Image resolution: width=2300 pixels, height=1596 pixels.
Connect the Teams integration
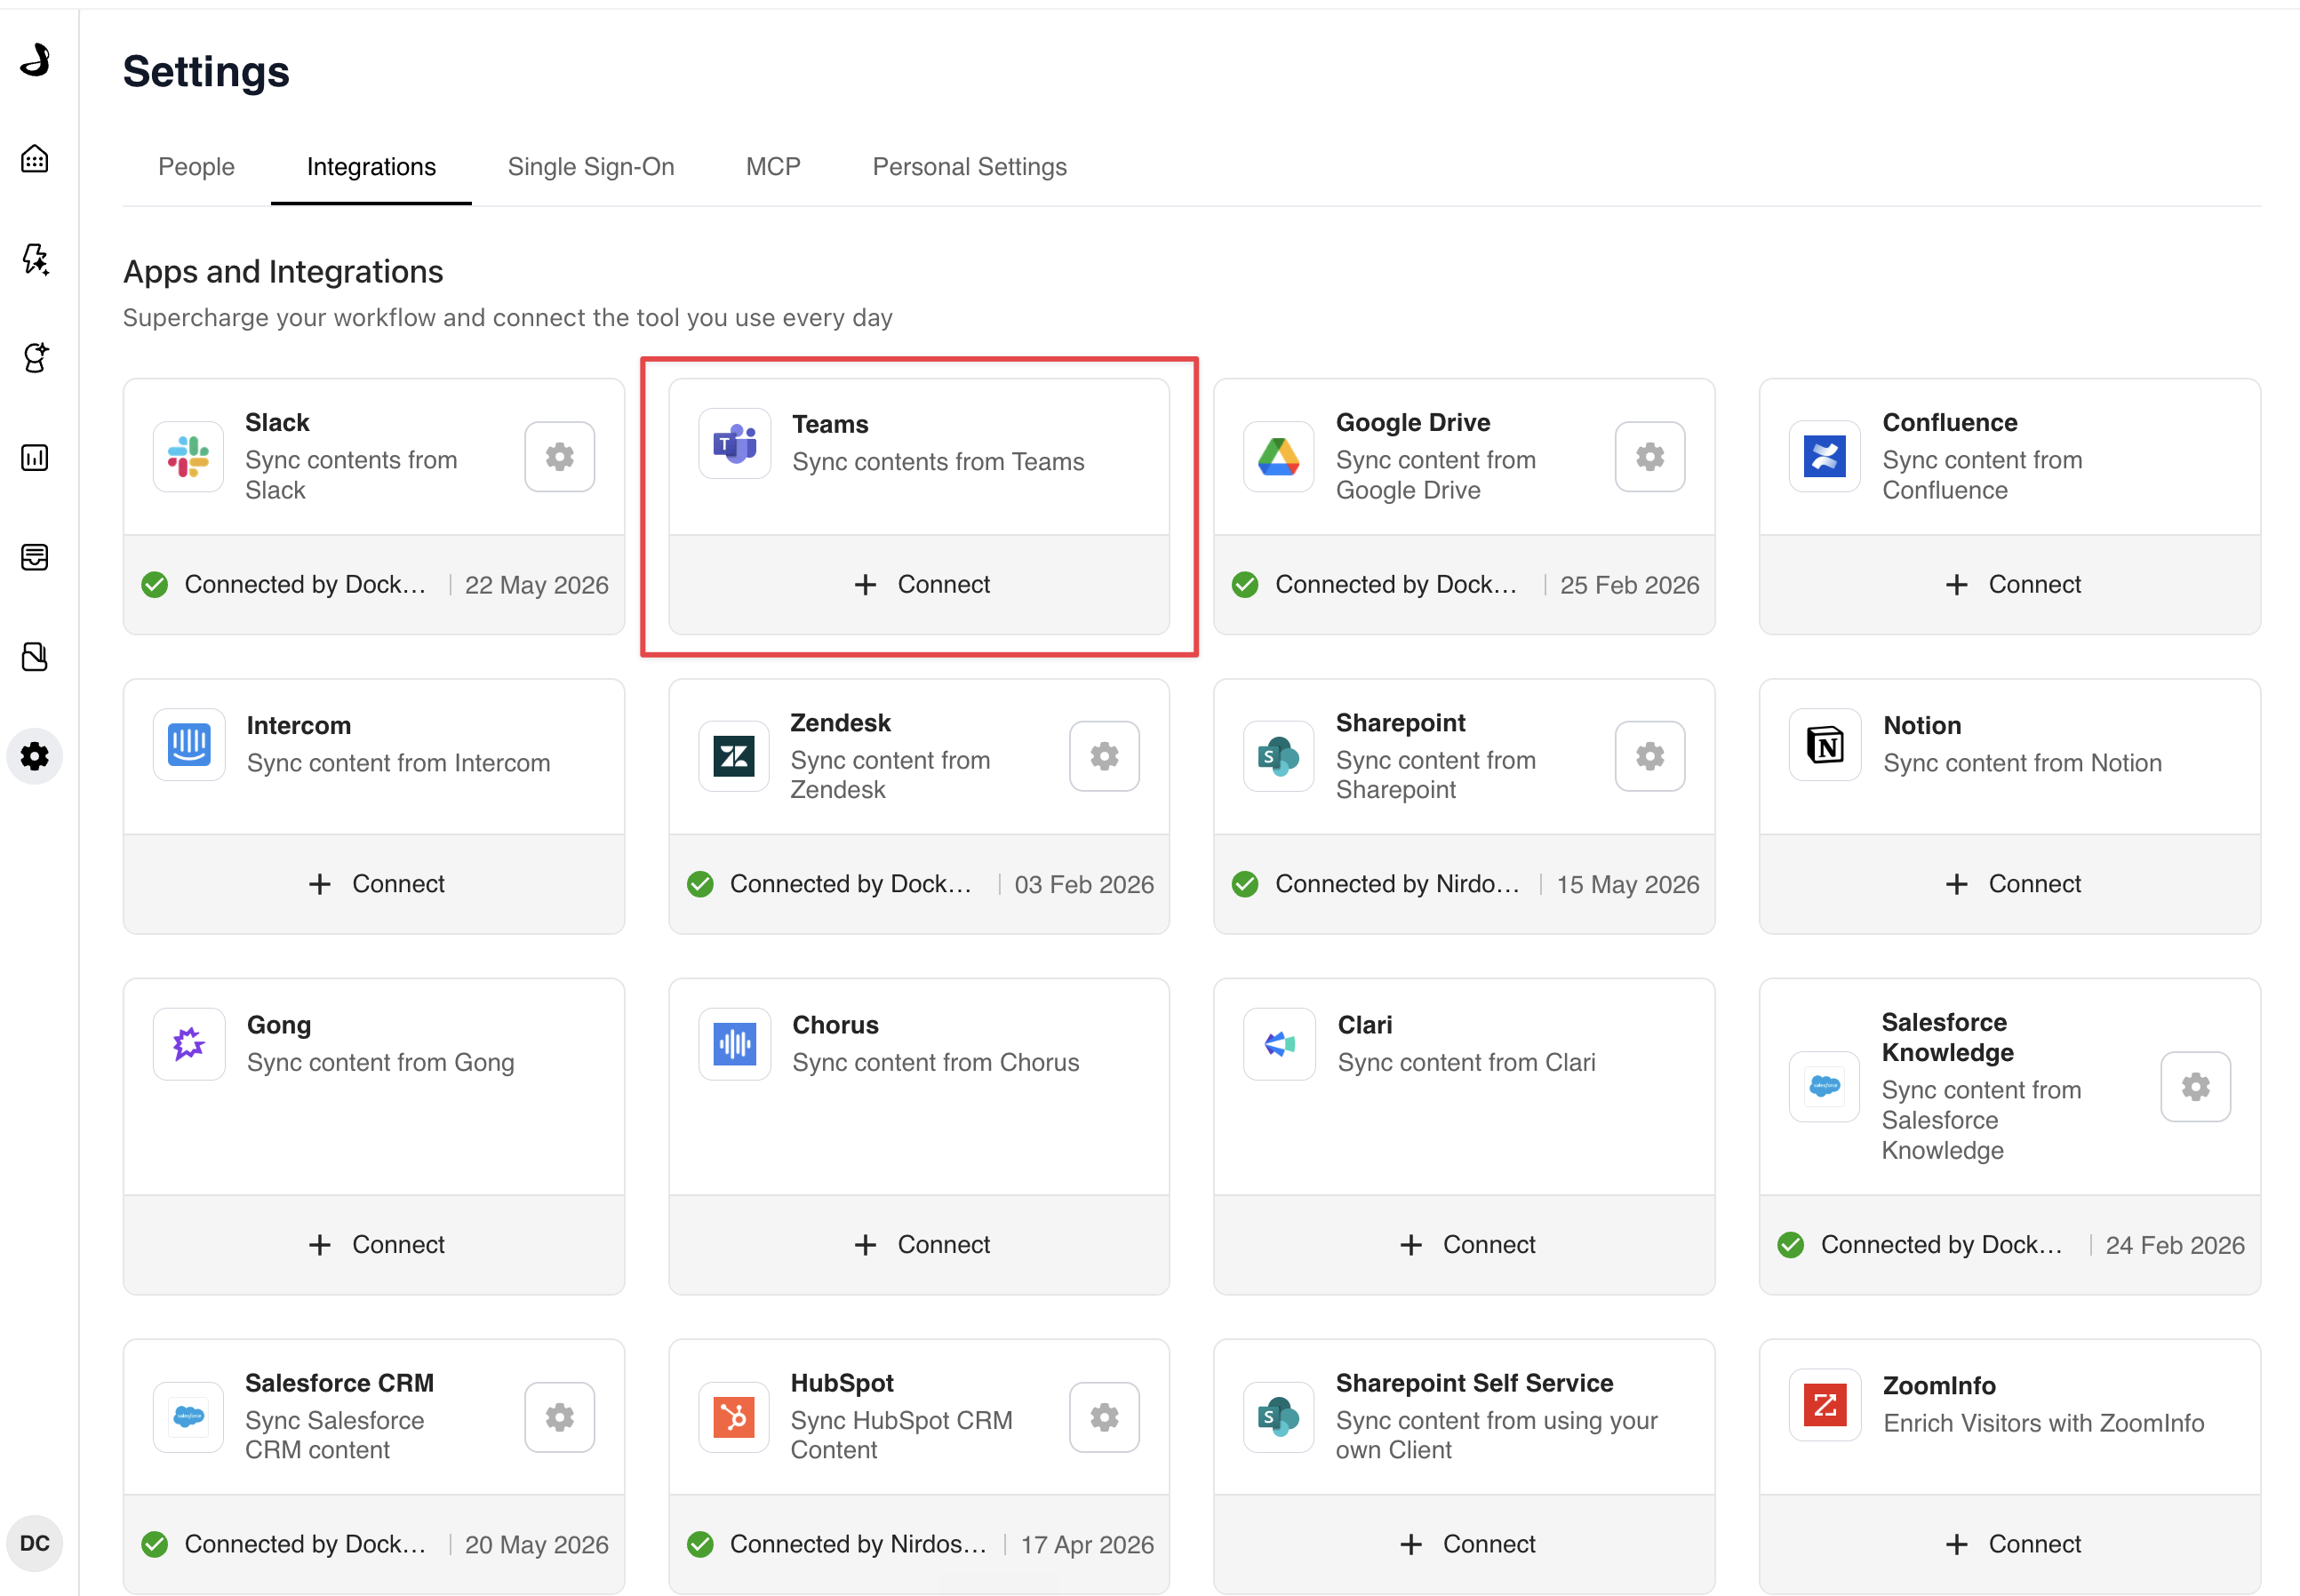click(920, 585)
